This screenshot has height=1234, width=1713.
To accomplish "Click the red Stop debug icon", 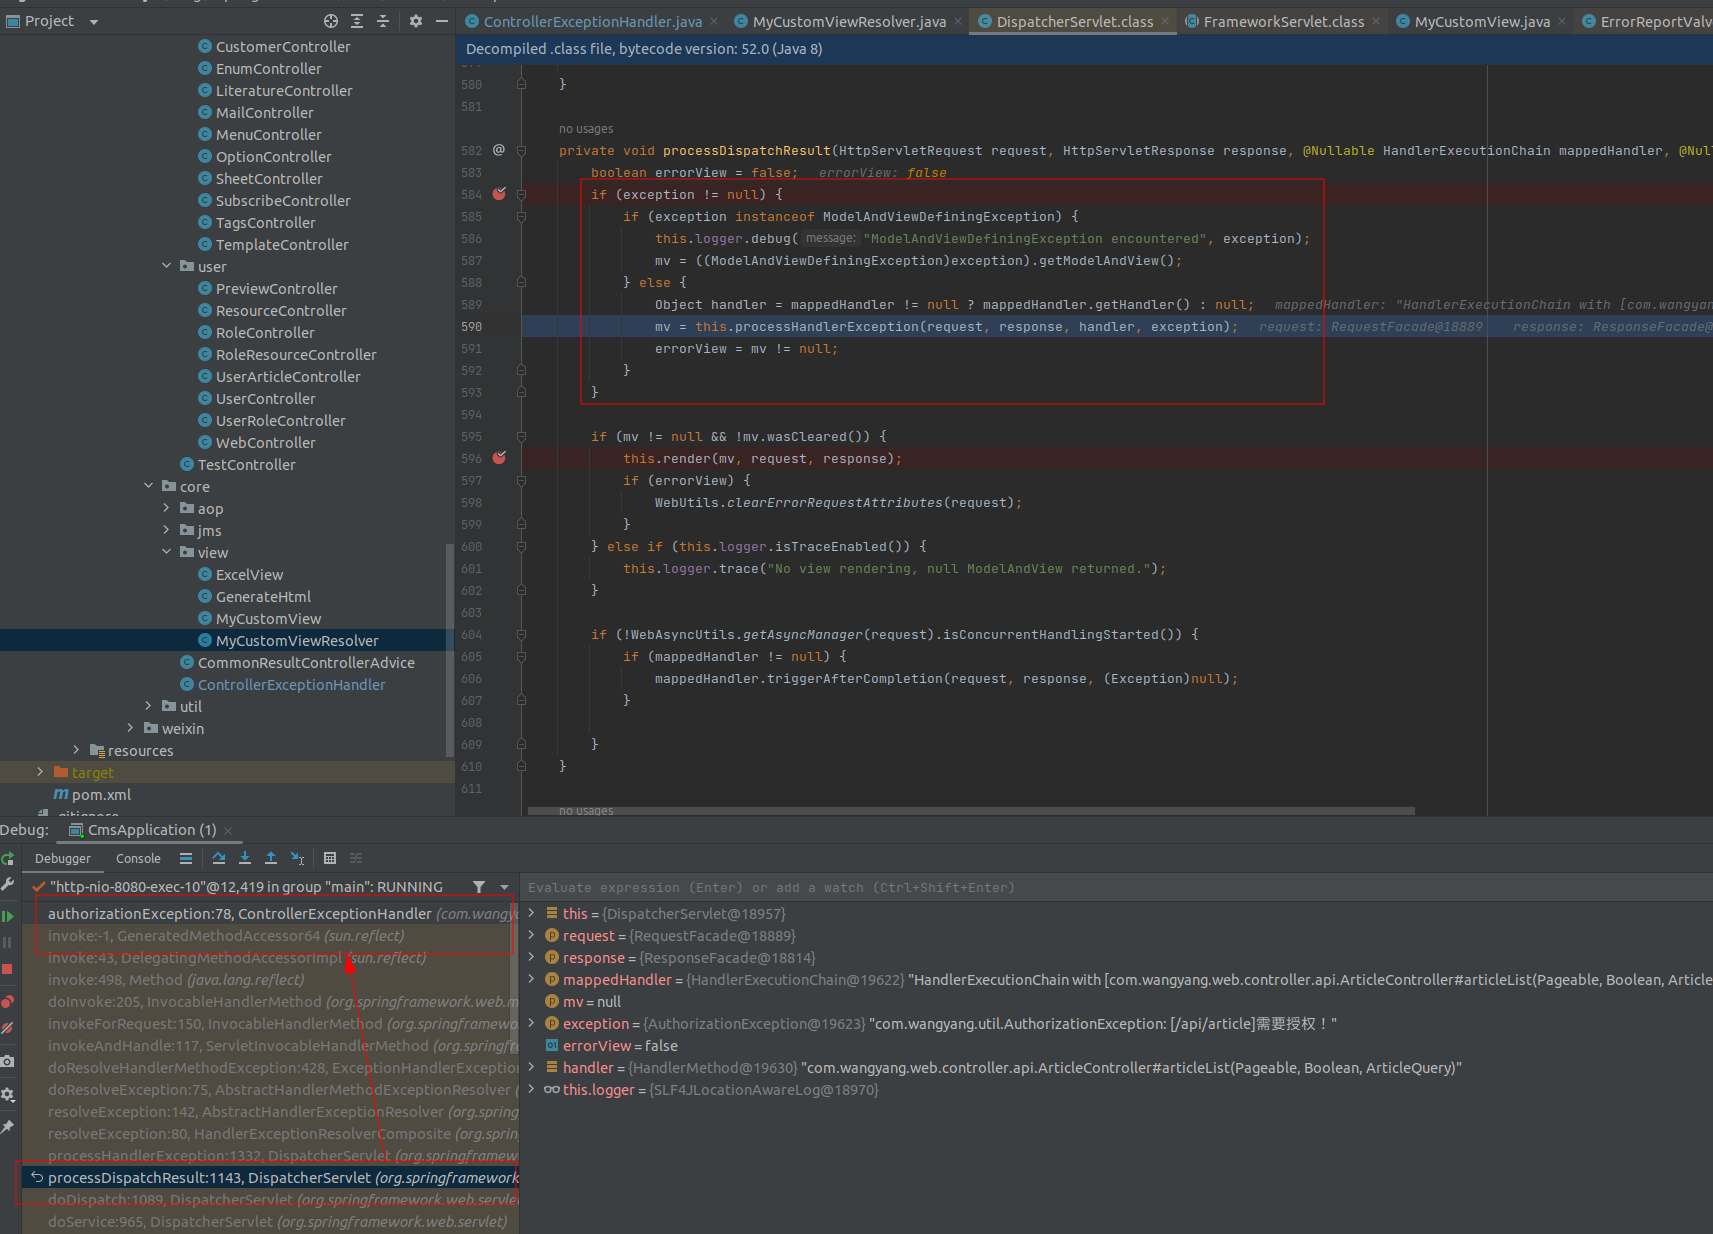I will click(8, 969).
